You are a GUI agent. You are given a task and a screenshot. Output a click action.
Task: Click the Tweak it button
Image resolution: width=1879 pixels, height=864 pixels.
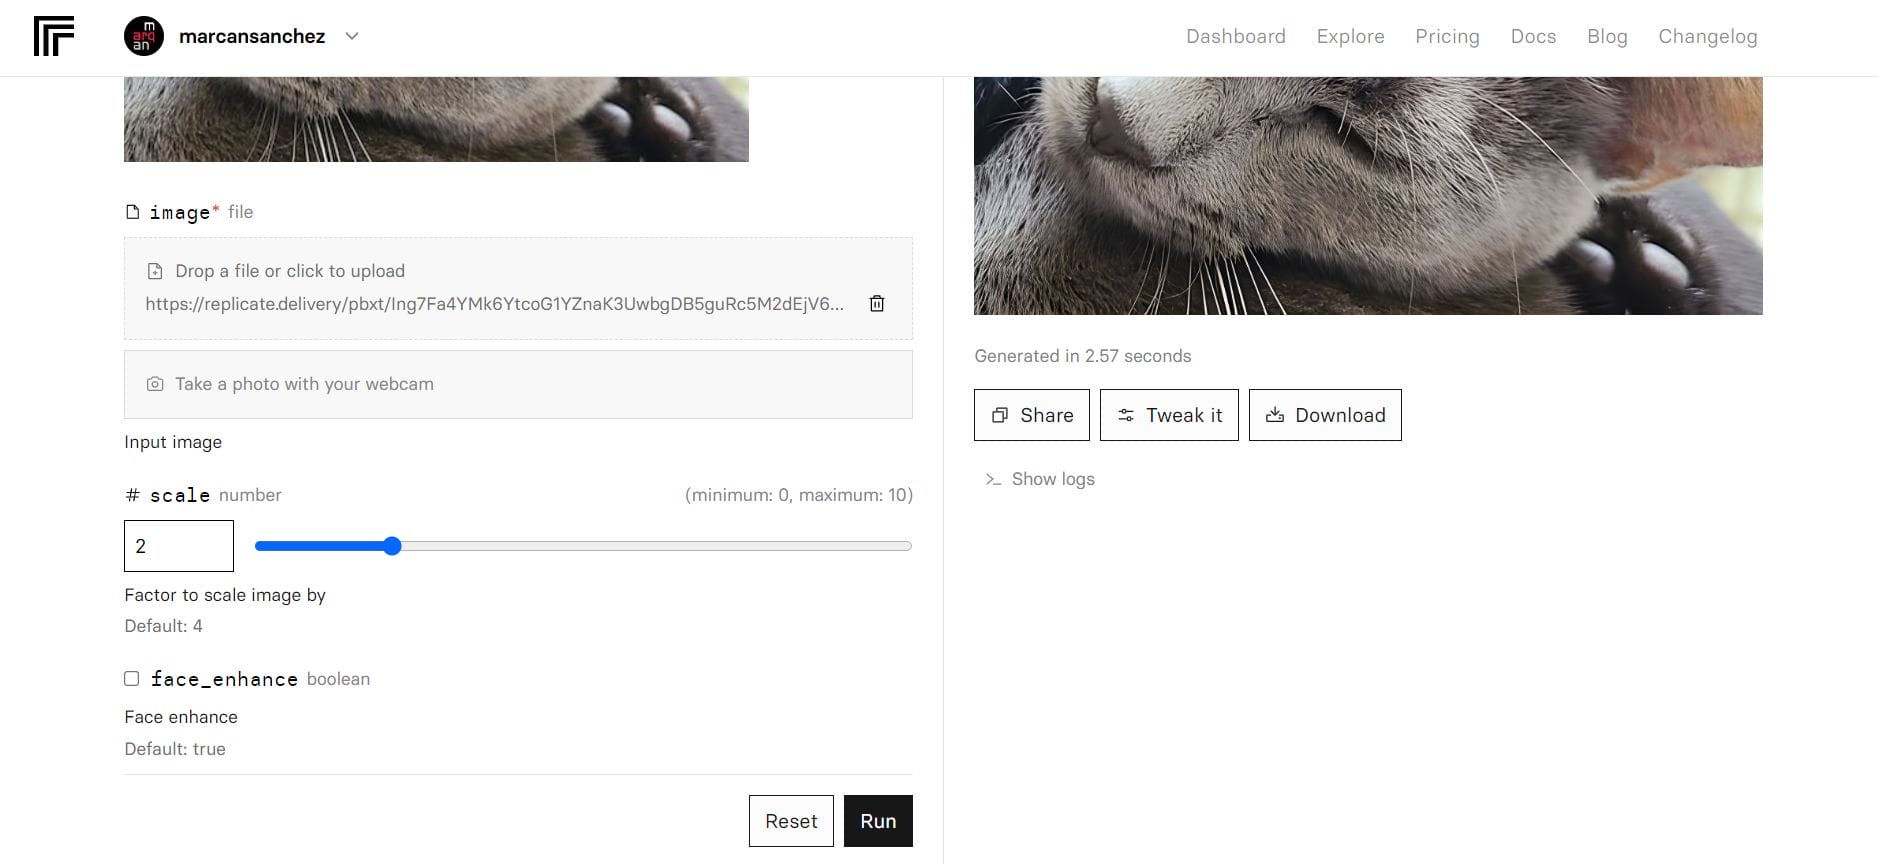[1169, 415]
